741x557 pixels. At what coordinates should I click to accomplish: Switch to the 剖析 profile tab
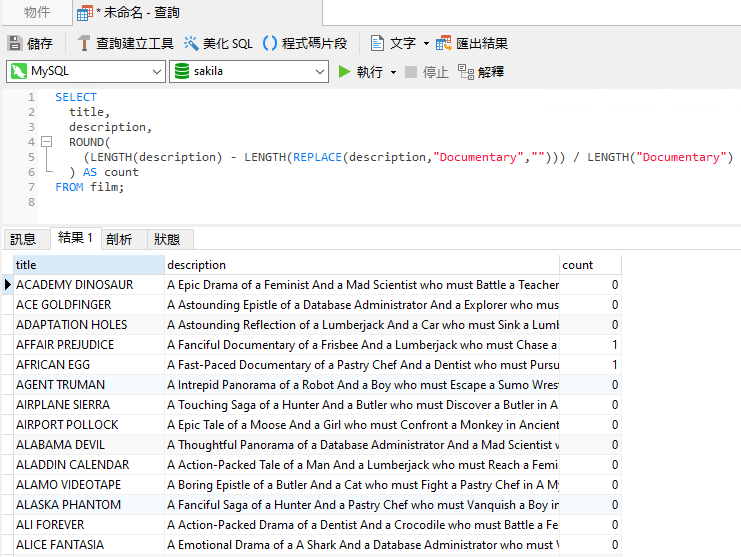click(118, 239)
